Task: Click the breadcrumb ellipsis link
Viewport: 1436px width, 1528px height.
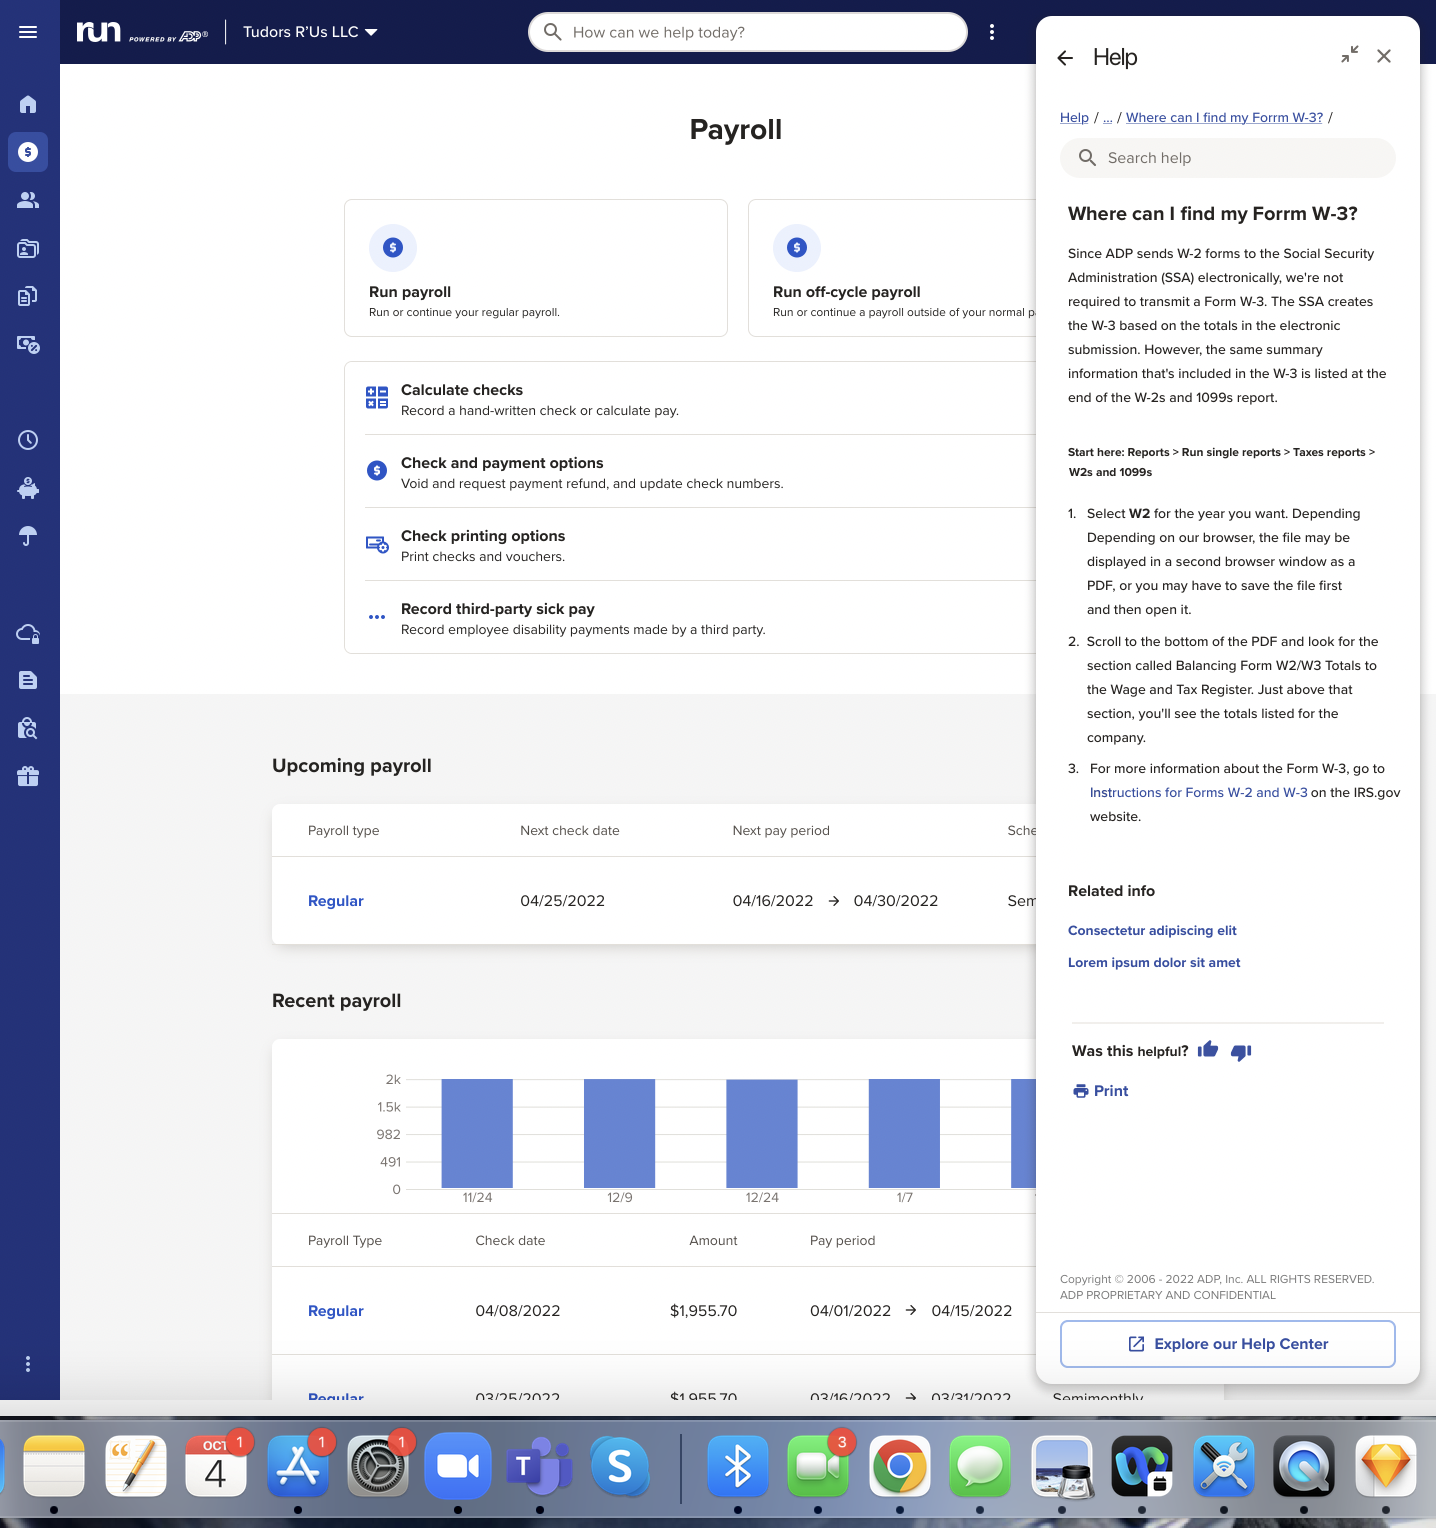Action: pos(1108,117)
